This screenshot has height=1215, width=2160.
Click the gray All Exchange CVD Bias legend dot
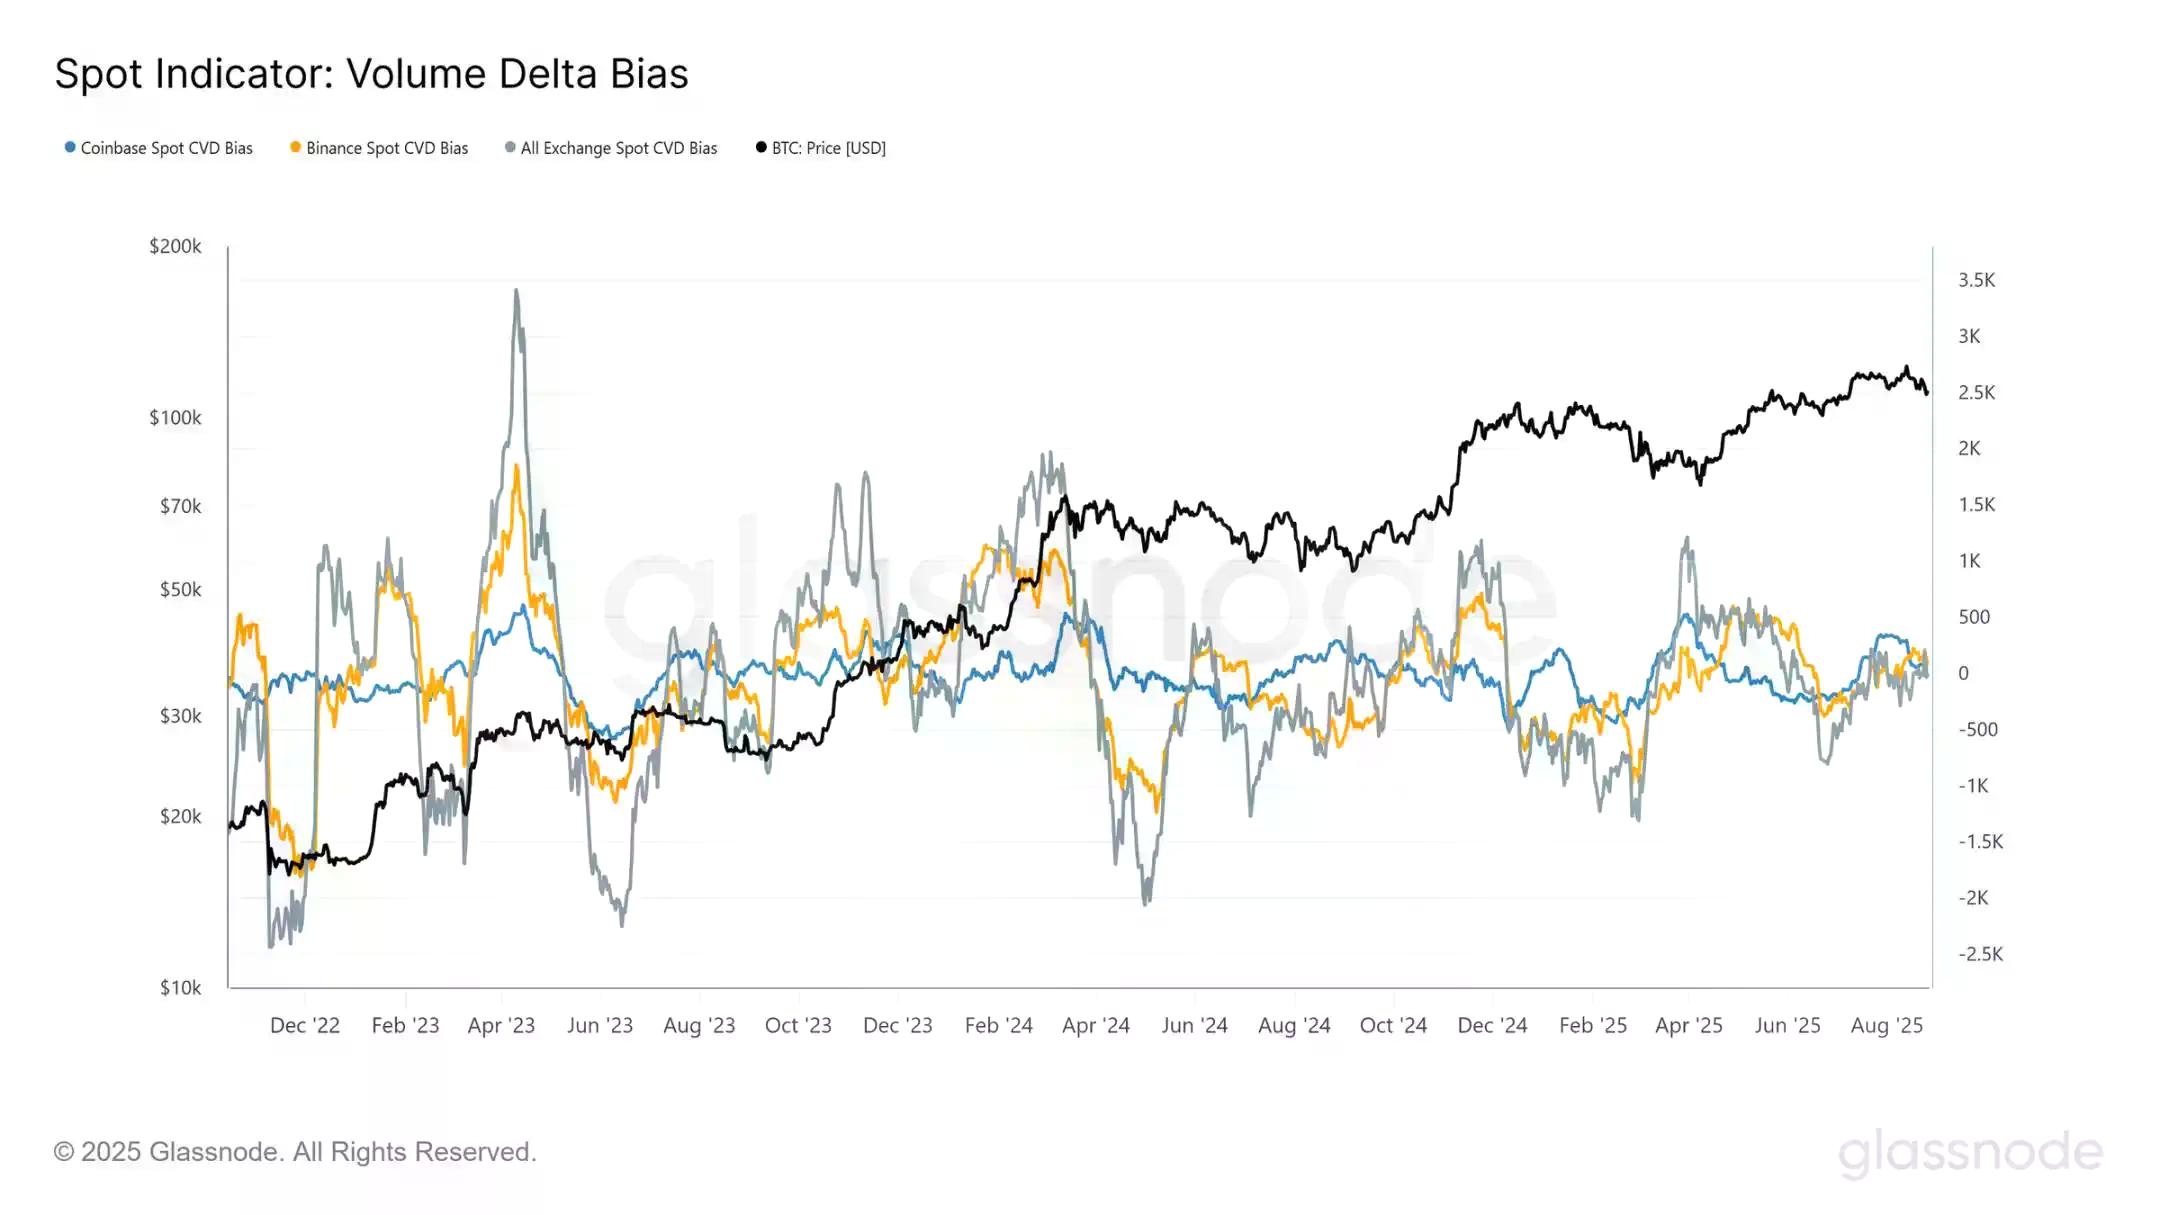coord(510,148)
